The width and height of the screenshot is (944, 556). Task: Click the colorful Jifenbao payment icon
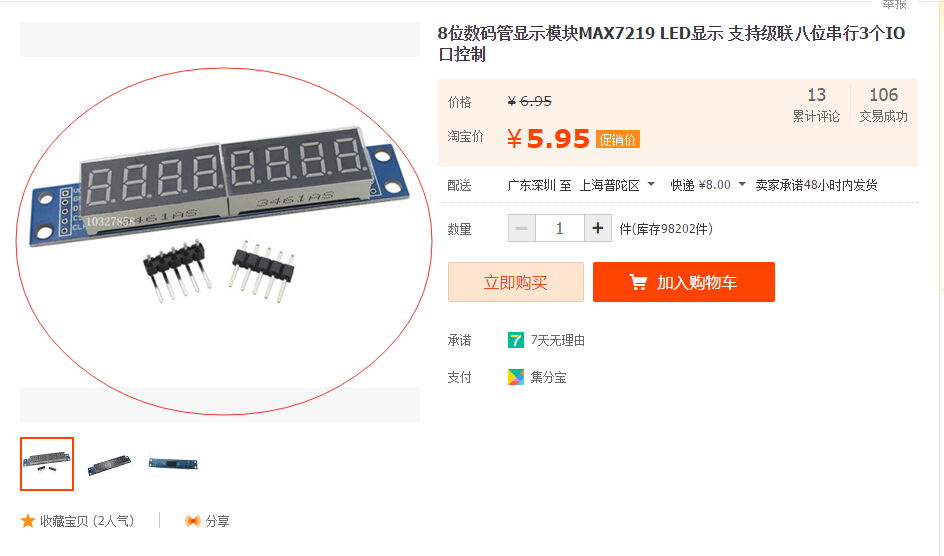click(516, 377)
